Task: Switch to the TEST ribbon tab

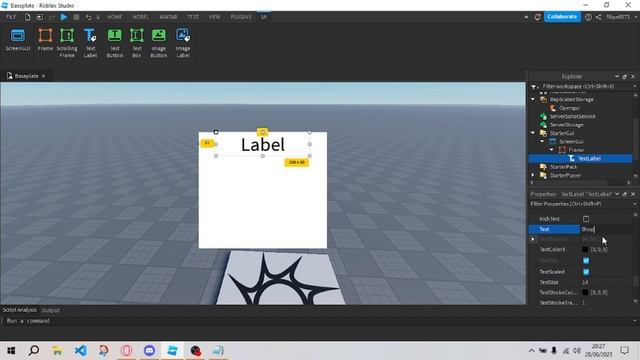Action: tap(193, 17)
